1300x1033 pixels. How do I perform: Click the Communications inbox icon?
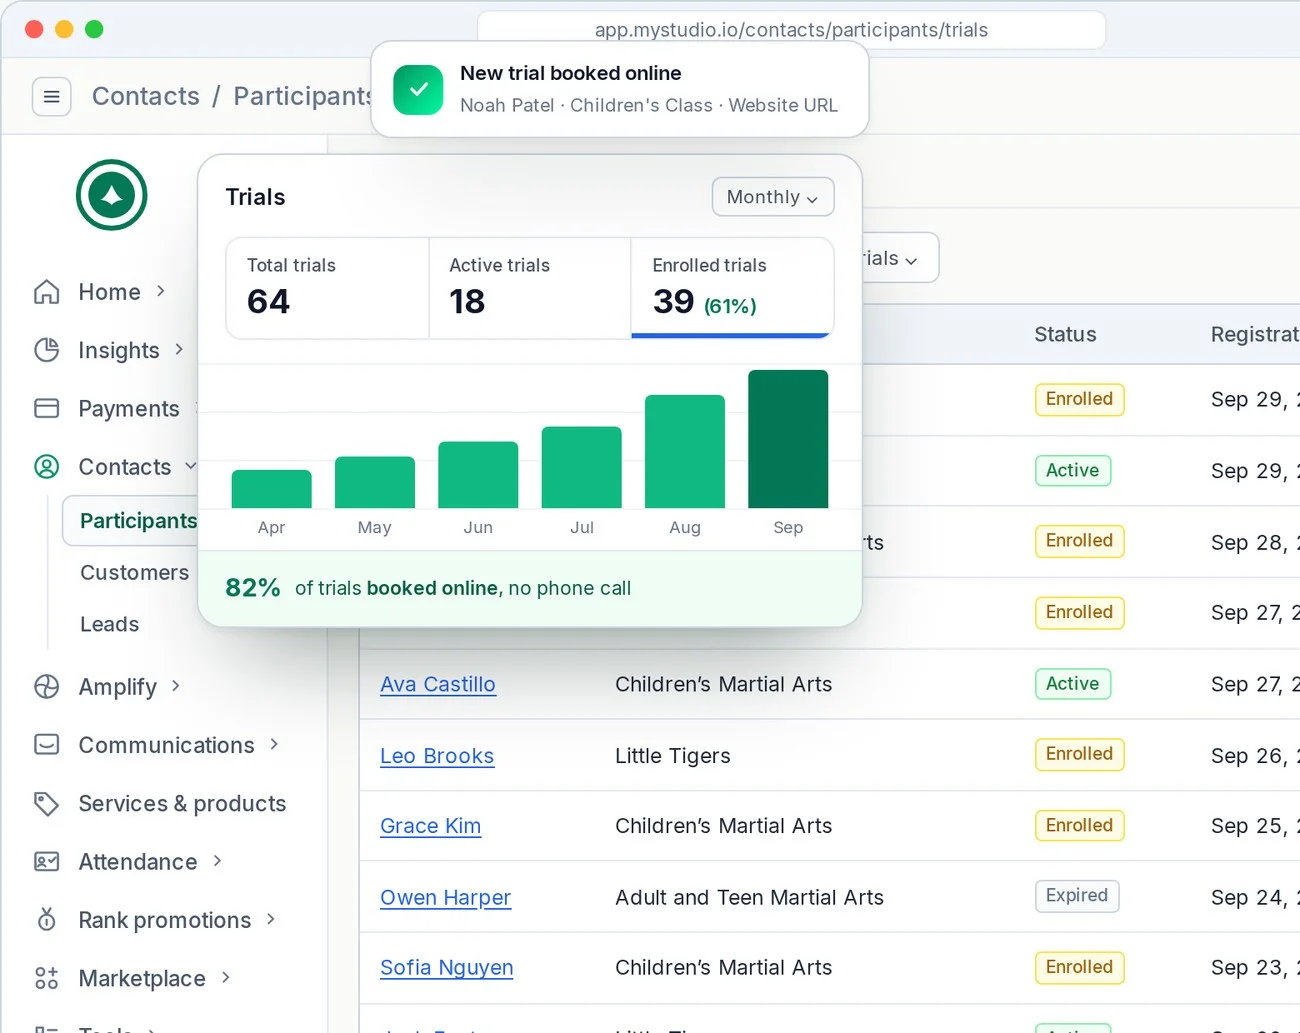click(x=47, y=745)
